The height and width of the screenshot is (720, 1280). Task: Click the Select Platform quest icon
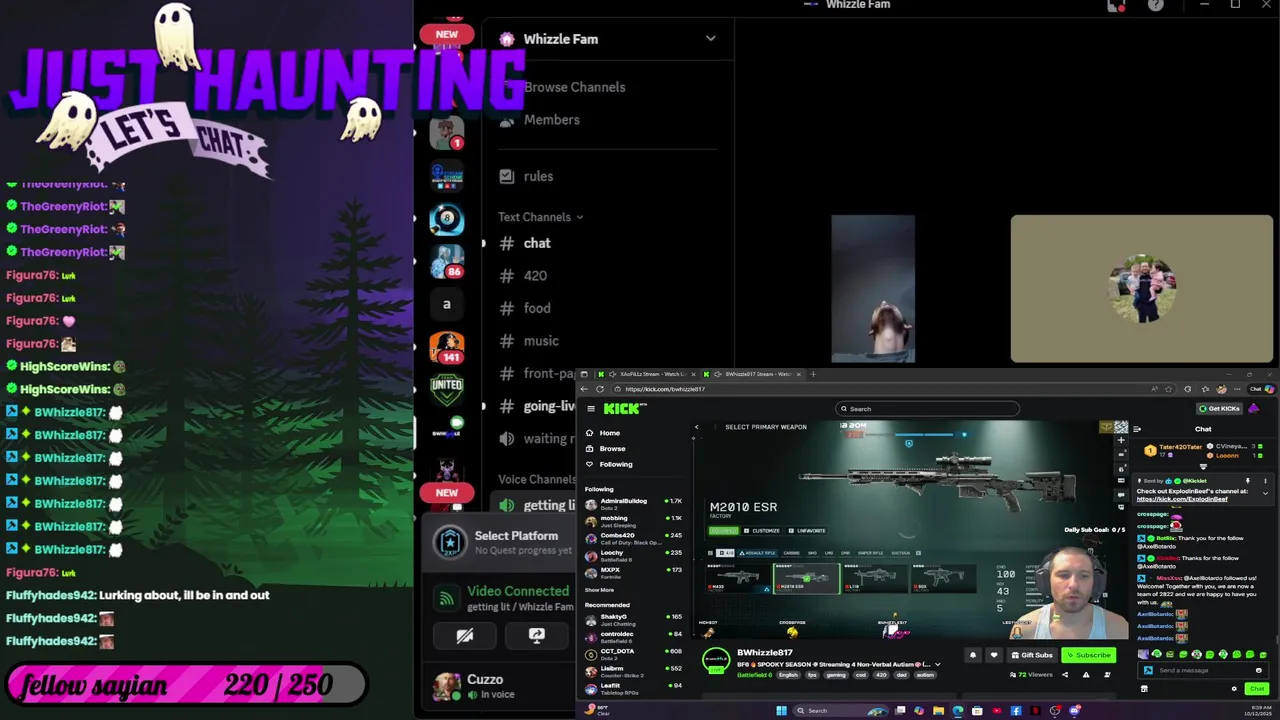451,541
